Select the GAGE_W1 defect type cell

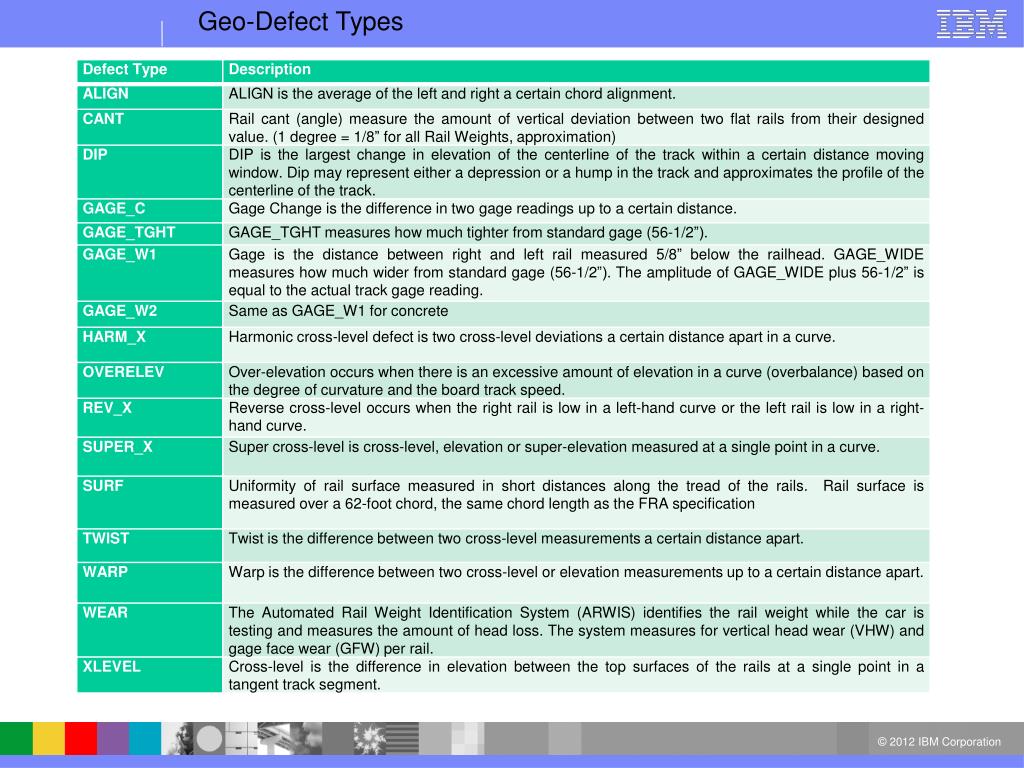pos(150,272)
